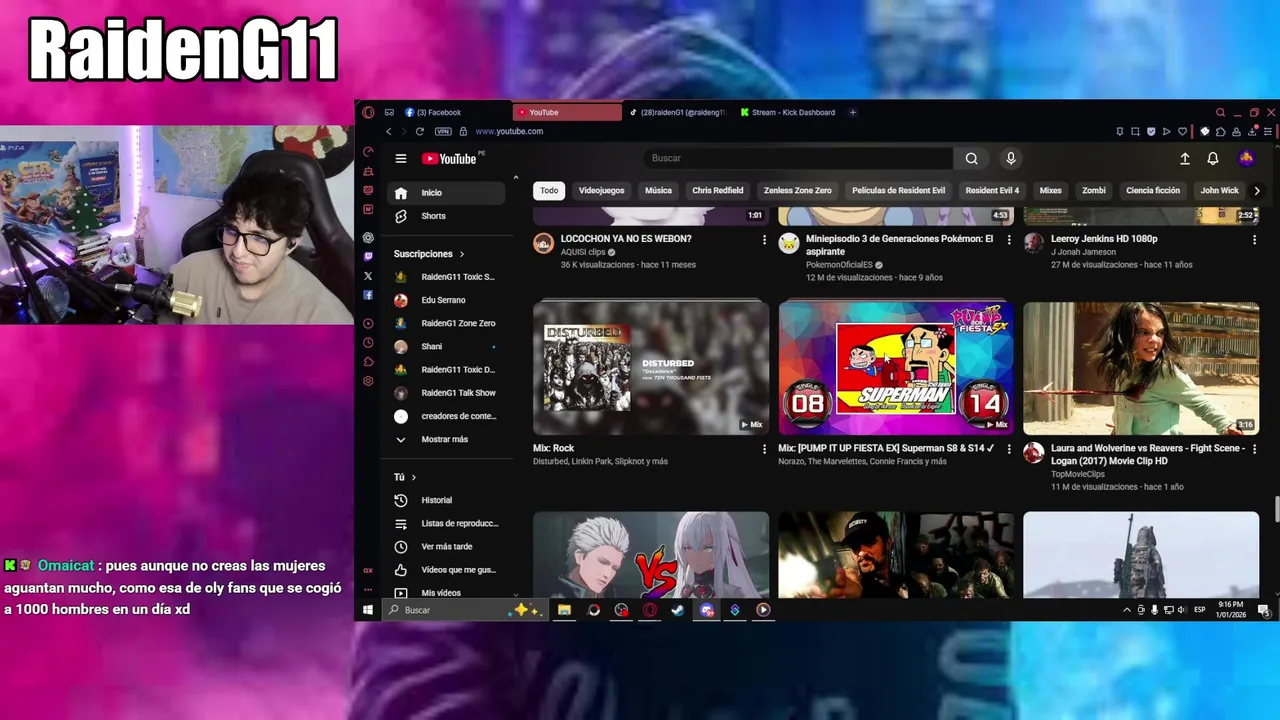This screenshot has height=720, width=1280.
Task: Open the taskbar clock showing 9:16 PM
Action: [x=1231, y=610]
